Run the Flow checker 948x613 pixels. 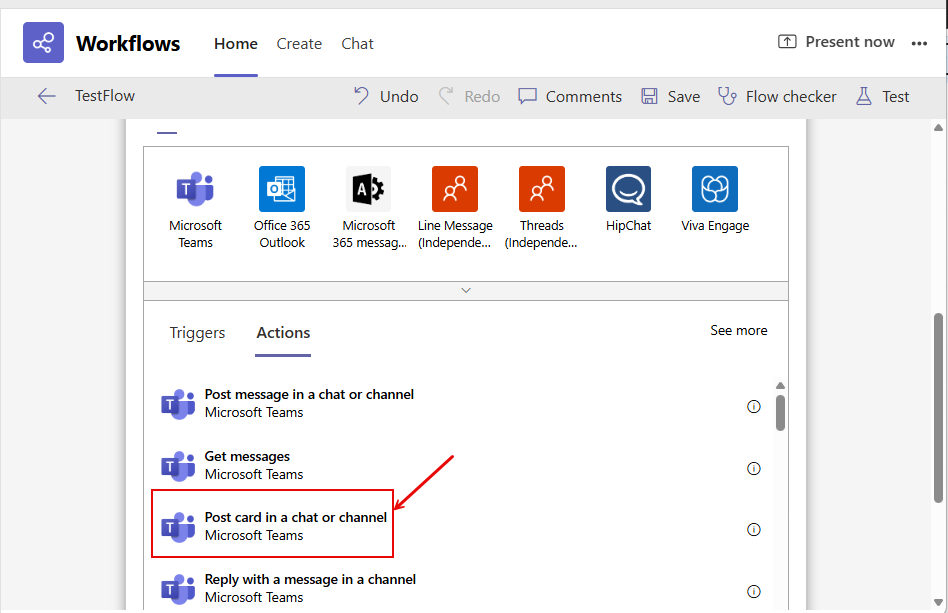coord(777,97)
